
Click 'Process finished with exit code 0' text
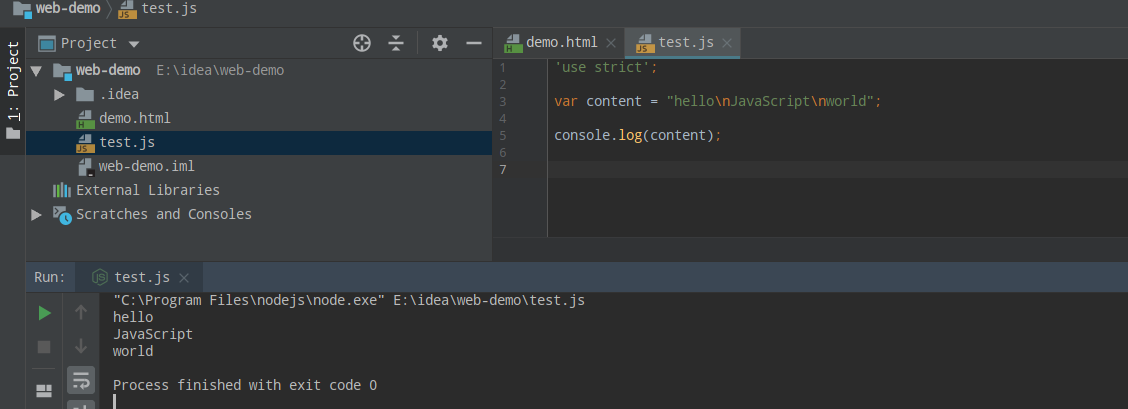[245, 385]
